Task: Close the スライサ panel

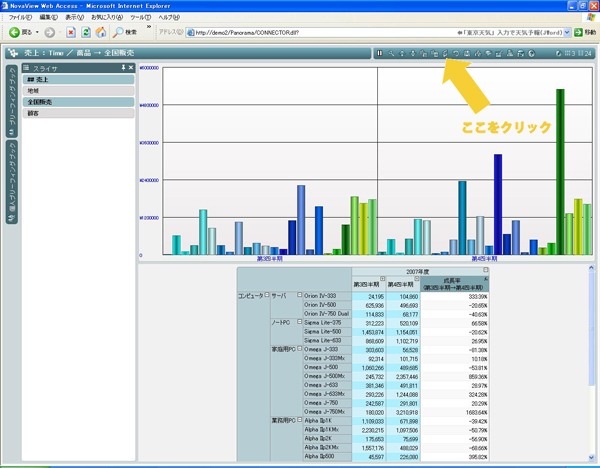Action: [x=130, y=67]
